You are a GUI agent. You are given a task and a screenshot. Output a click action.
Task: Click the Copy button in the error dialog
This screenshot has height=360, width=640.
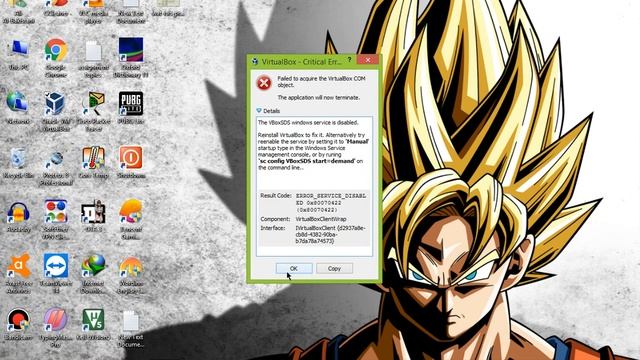pos(334,269)
